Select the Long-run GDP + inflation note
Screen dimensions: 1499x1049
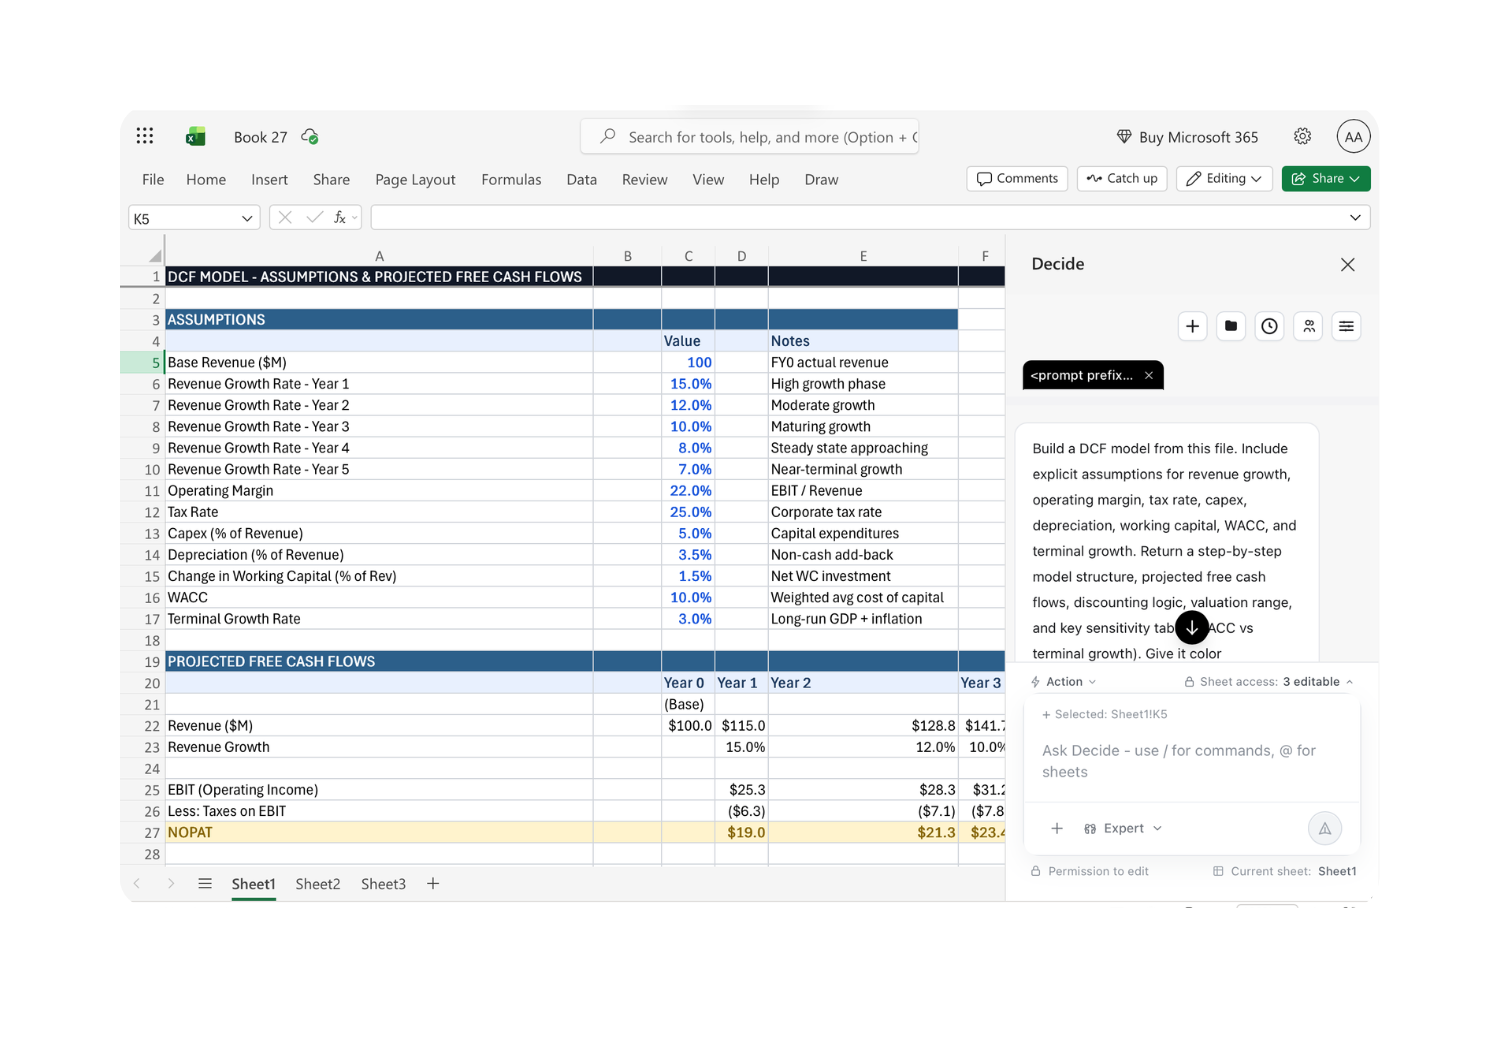pos(863,619)
